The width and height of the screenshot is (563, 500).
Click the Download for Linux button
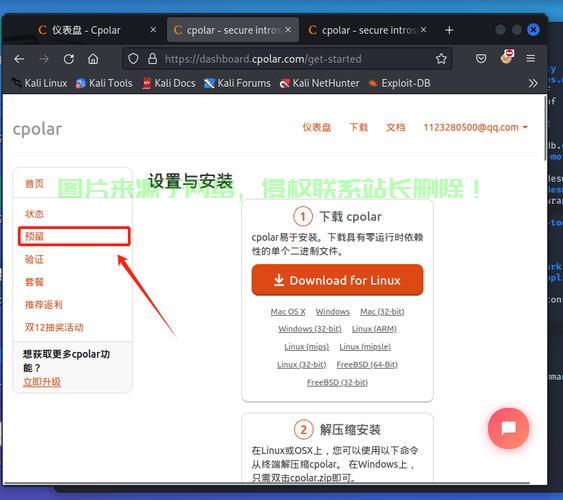(x=337, y=280)
